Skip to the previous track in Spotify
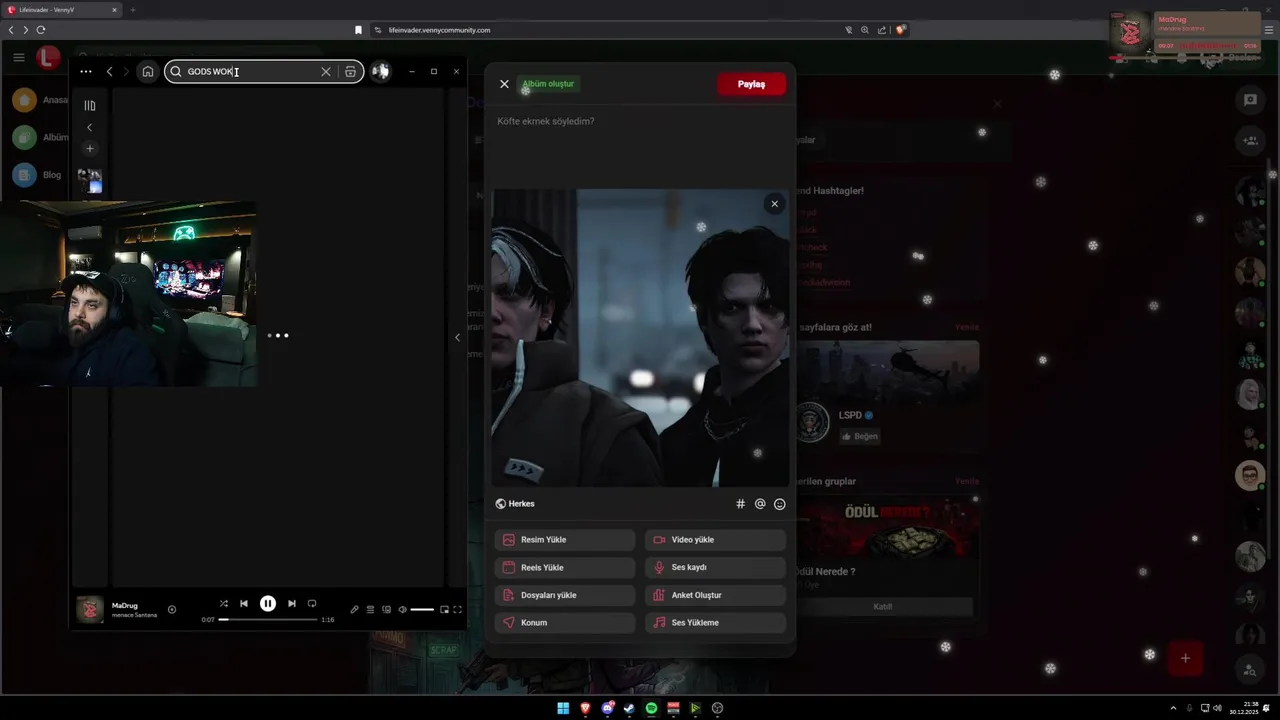Viewport: 1280px width, 720px height. point(243,604)
